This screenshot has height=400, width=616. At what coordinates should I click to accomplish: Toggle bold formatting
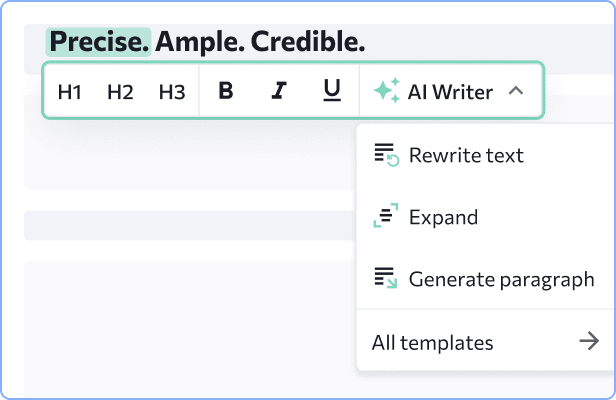226,91
